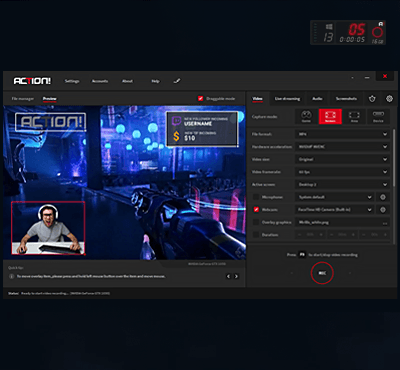Image resolution: width=400 pixels, height=370 pixels.
Task: Start recording with the REC button
Action: (x=322, y=273)
